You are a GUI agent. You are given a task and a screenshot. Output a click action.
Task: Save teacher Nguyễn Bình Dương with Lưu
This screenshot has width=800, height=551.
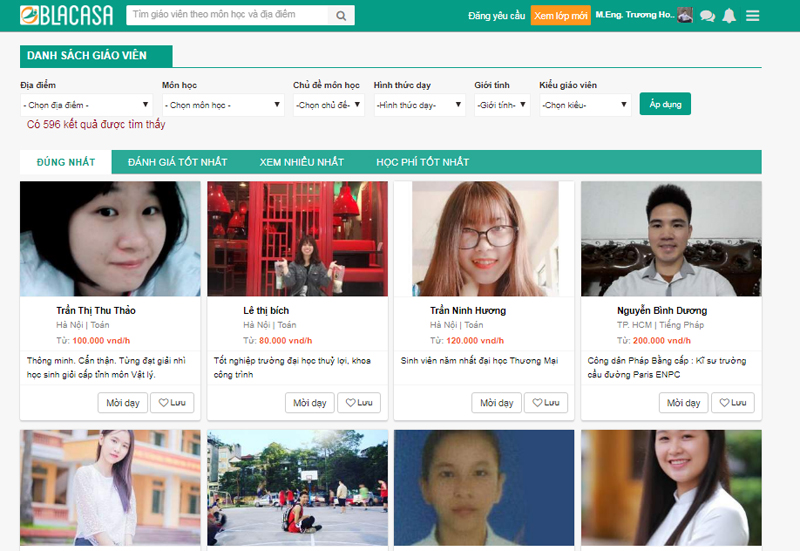pyautogui.click(x=733, y=403)
